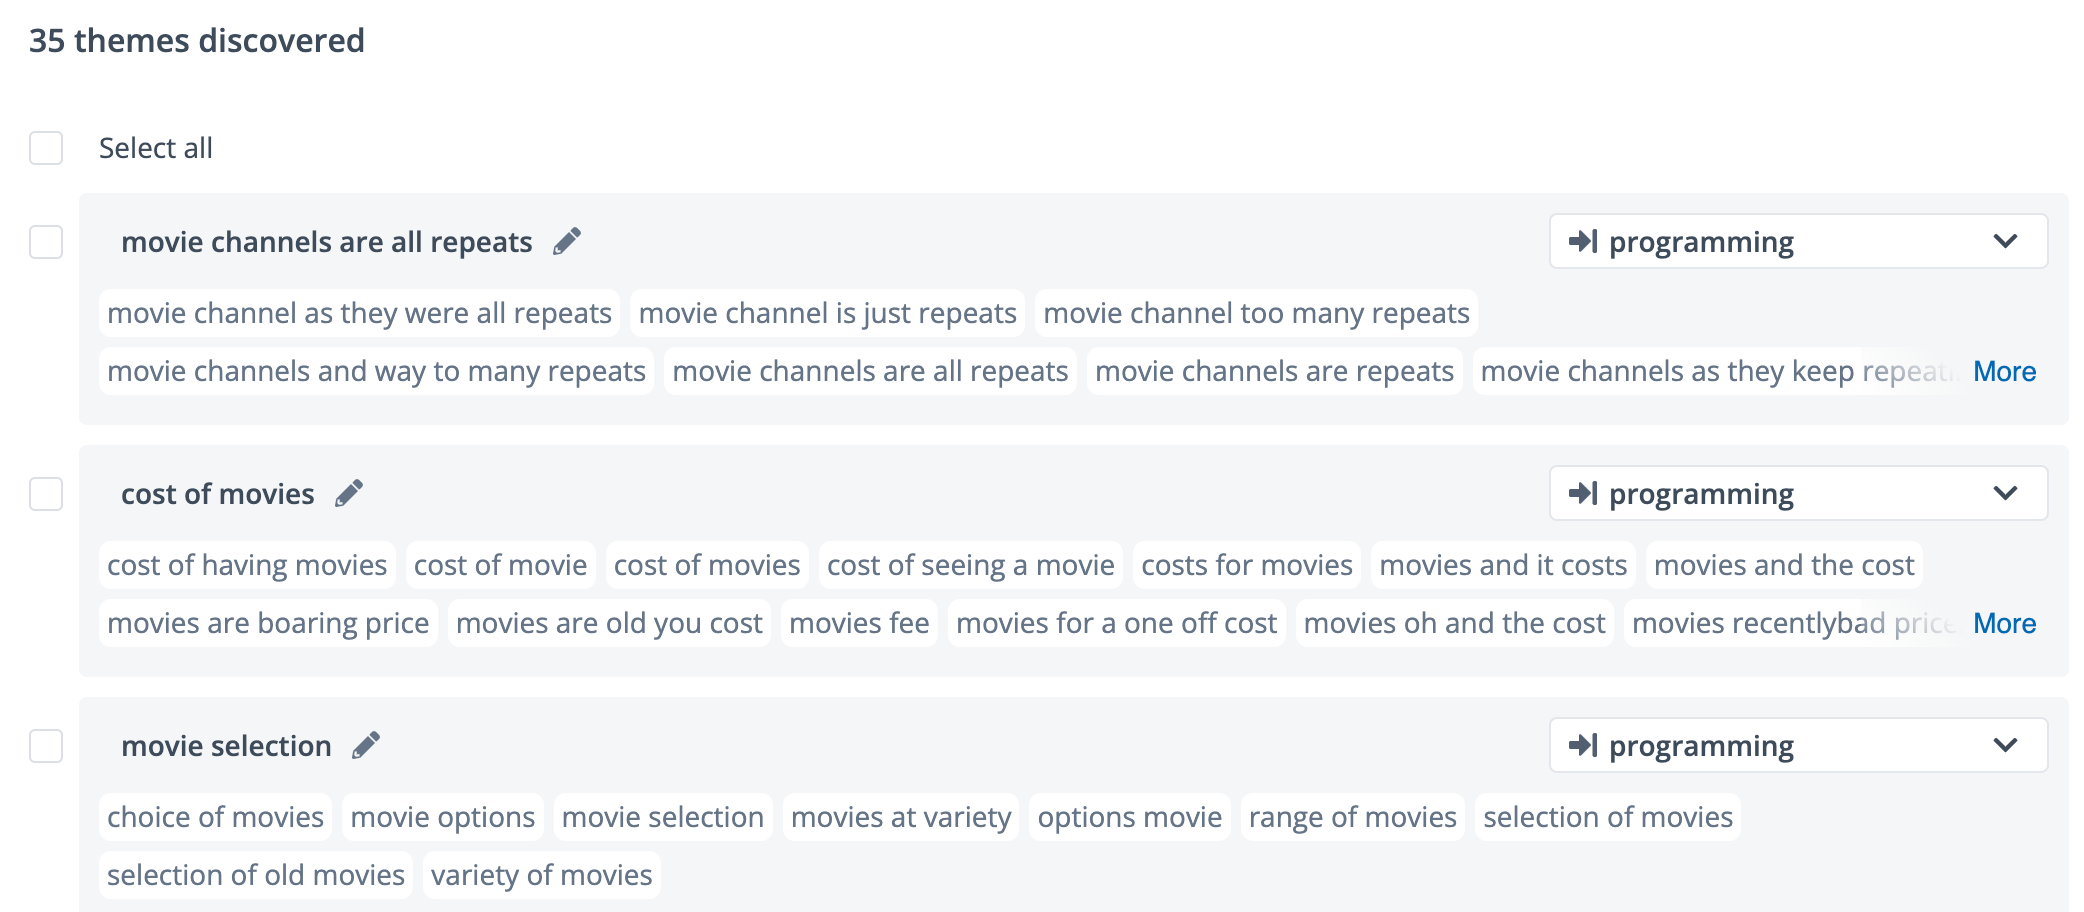This screenshot has width=2084, height=912.
Task: Tick the checkbox for the 'cost of movies' theme
Action: 46,493
